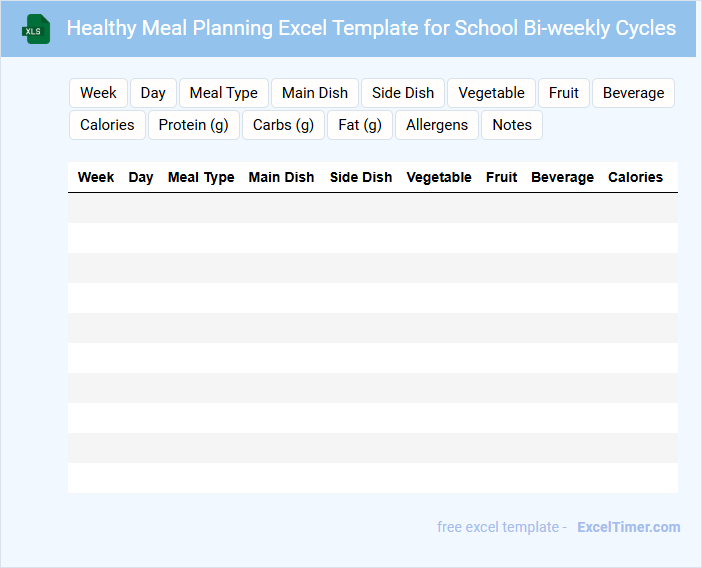Open the ExcelTimer.com link
Viewport: 702px width, 568px height.
point(628,527)
